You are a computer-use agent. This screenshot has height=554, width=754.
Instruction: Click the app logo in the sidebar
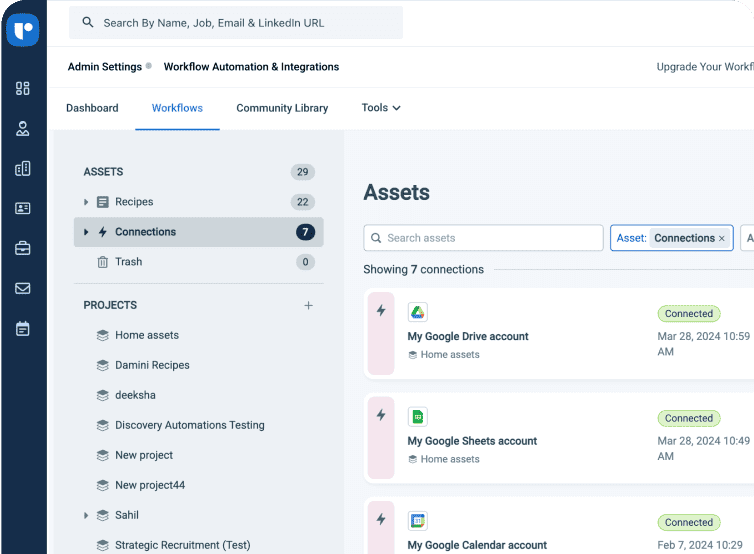[22, 30]
